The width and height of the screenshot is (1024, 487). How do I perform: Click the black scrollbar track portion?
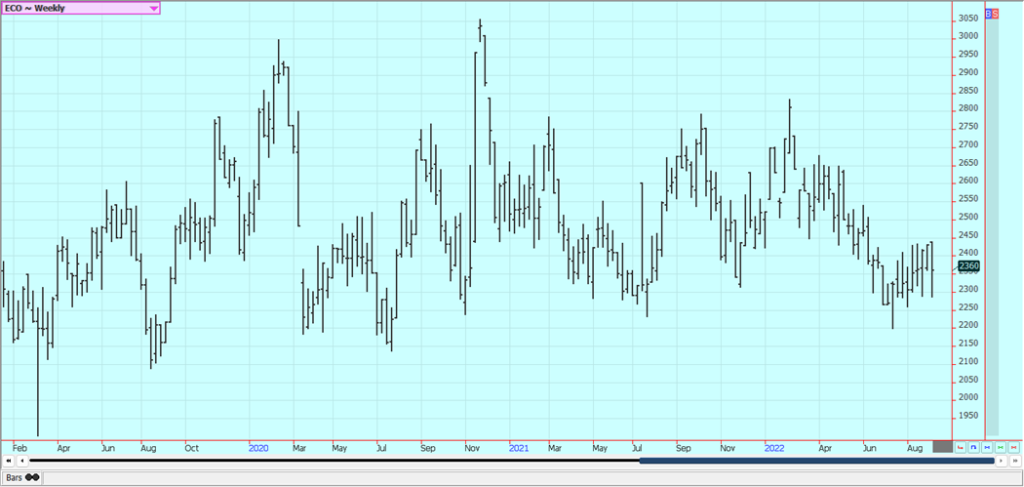tap(334, 461)
